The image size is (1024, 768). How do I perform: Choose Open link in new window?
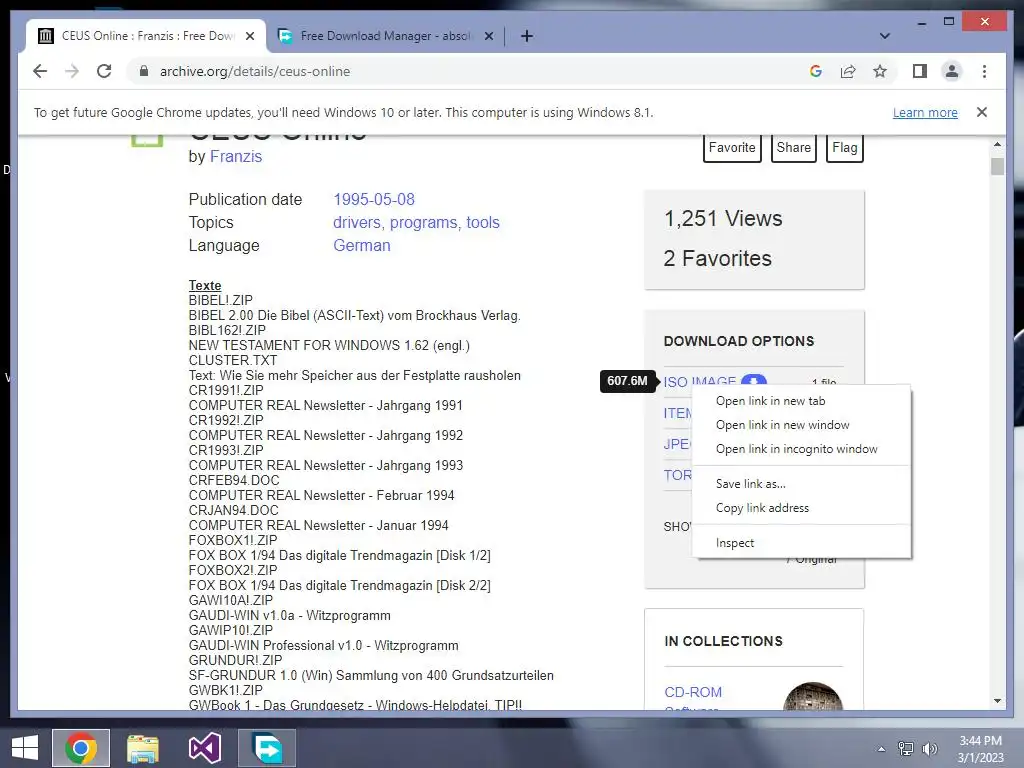[801, 425]
